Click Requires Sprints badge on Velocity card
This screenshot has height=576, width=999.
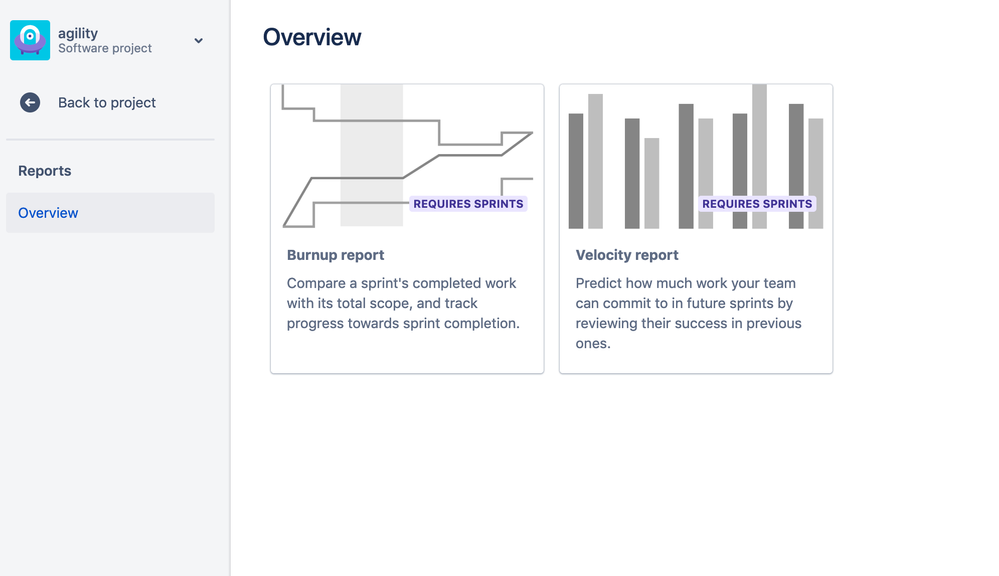pos(757,204)
